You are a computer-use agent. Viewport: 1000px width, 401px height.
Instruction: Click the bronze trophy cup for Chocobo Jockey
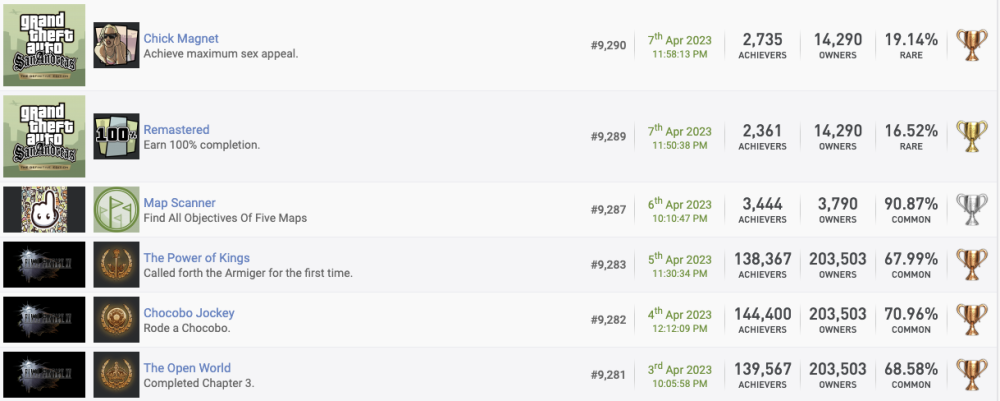point(971,320)
